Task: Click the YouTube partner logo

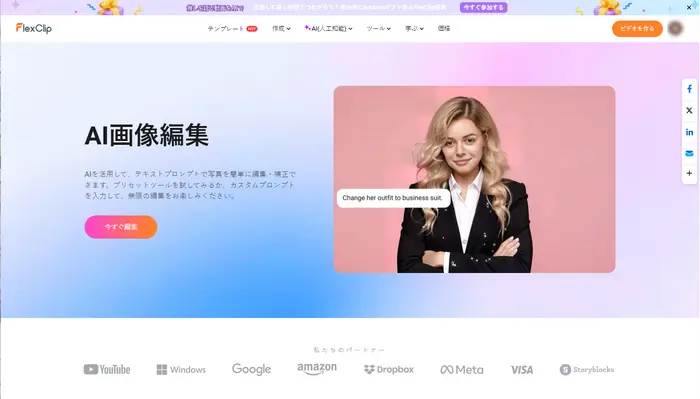Action: click(107, 370)
